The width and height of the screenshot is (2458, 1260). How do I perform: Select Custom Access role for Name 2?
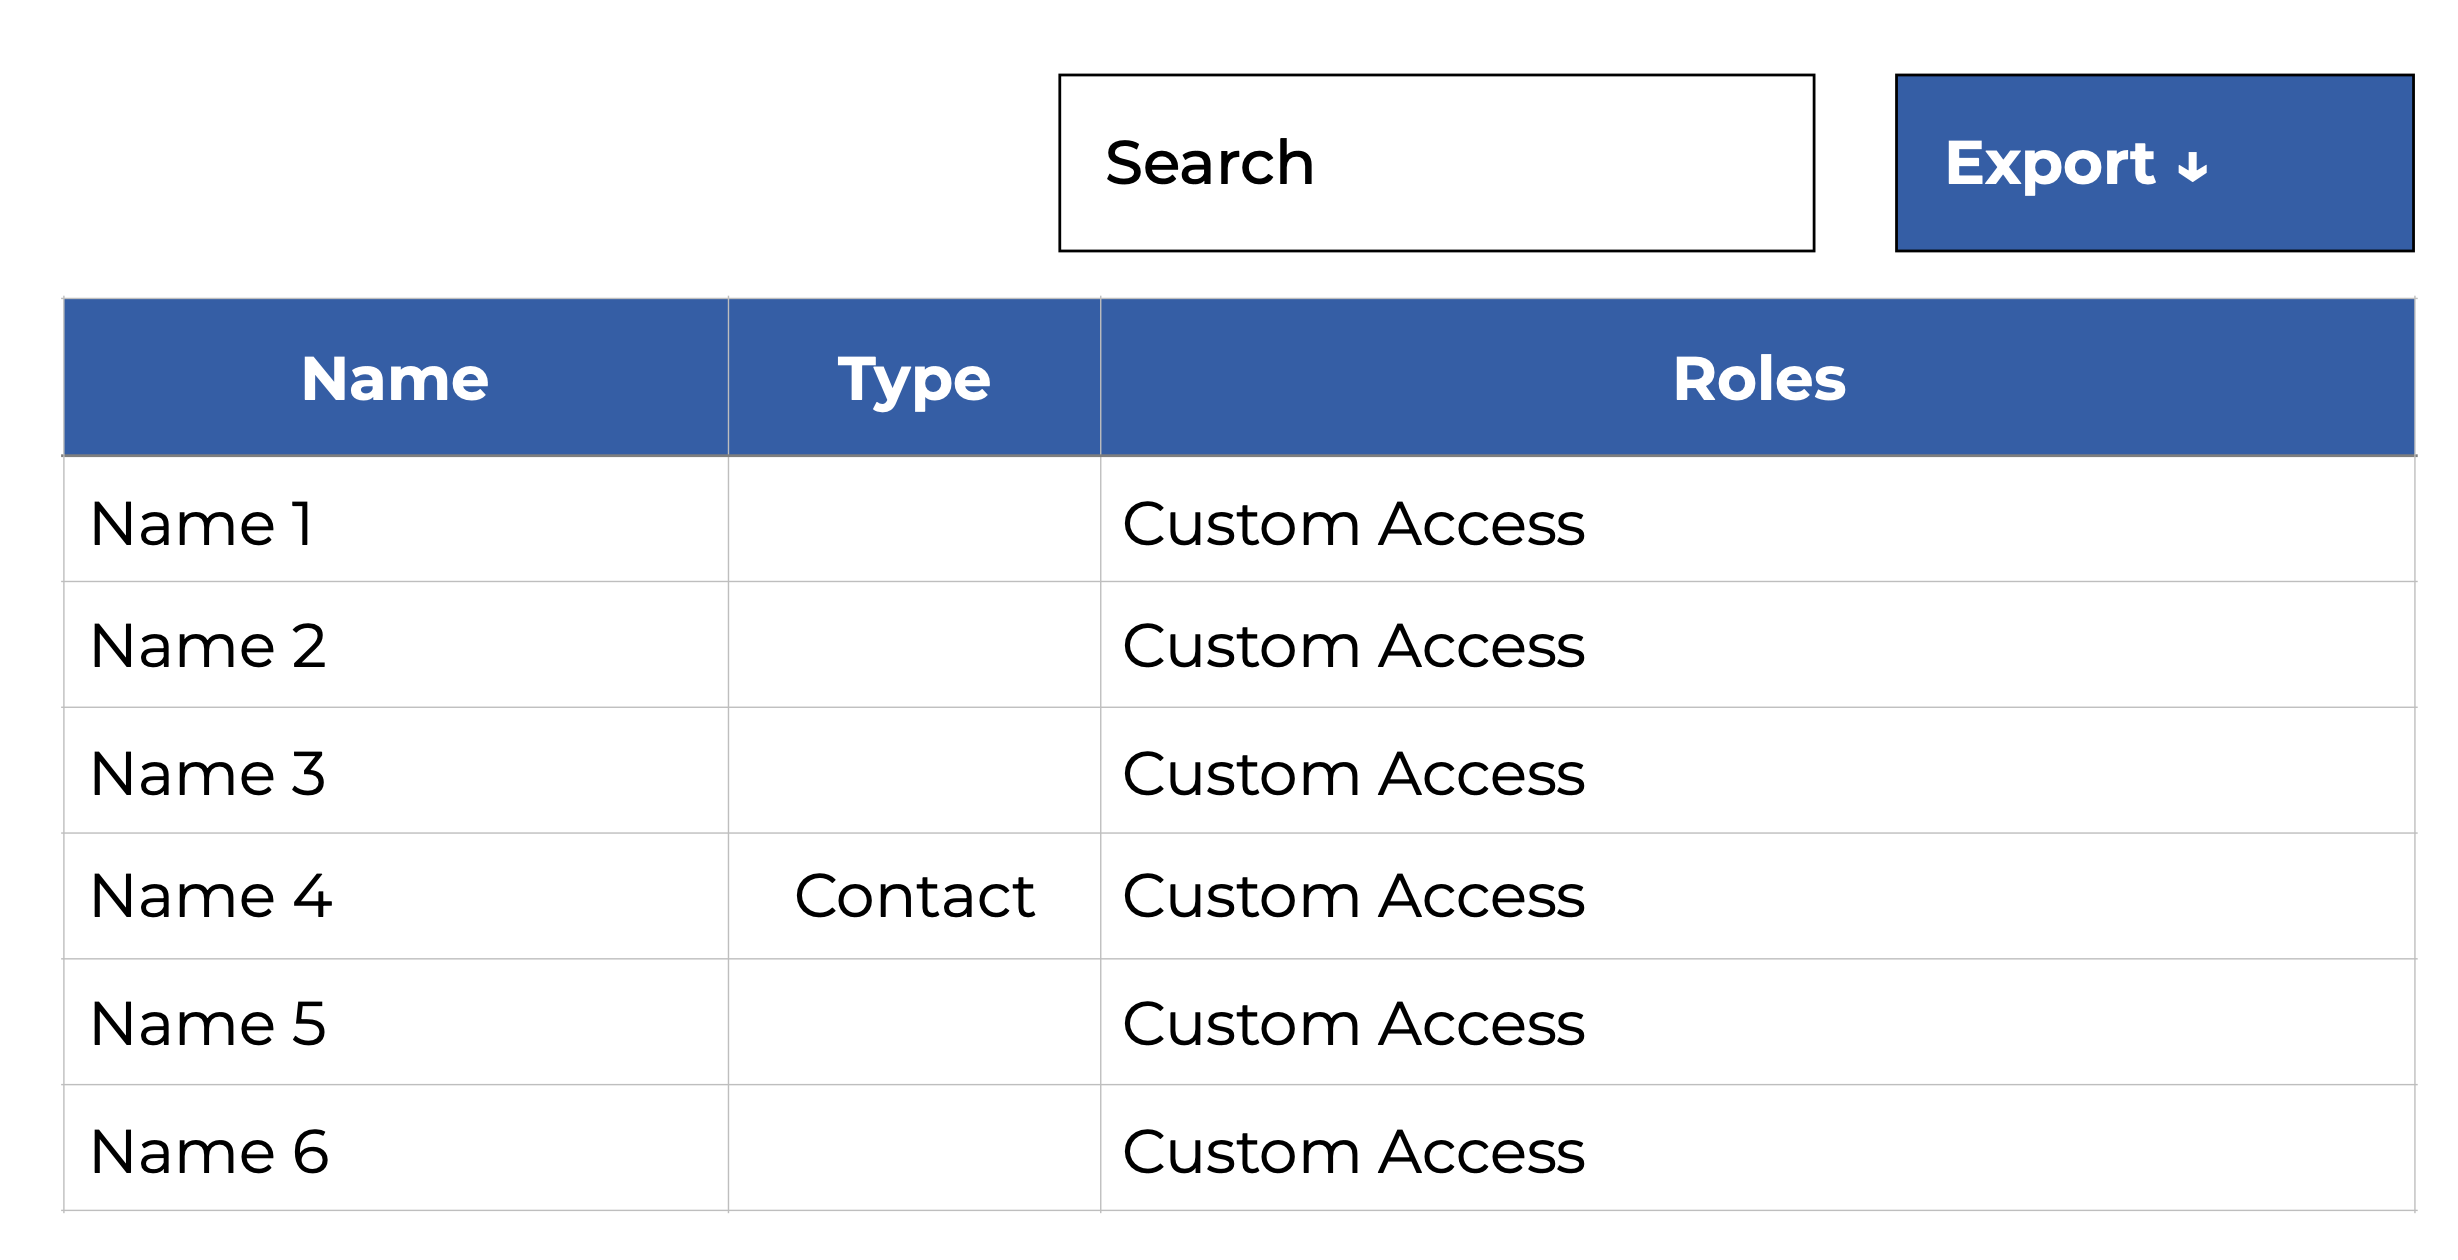1353,646
